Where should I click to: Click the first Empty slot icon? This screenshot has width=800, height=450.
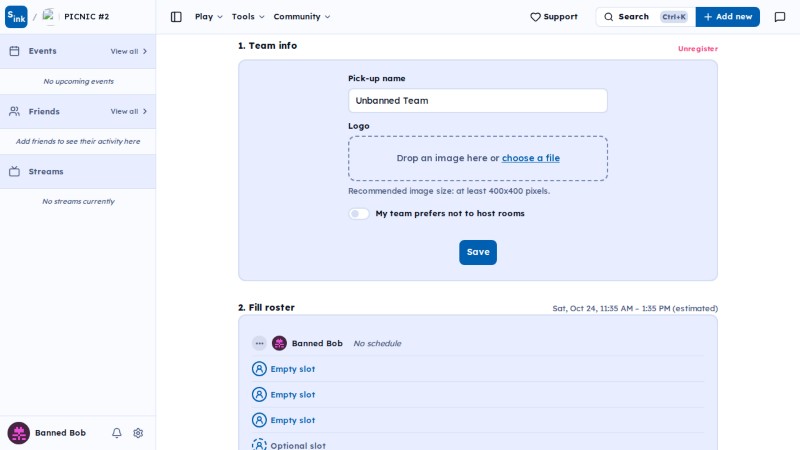pos(259,369)
